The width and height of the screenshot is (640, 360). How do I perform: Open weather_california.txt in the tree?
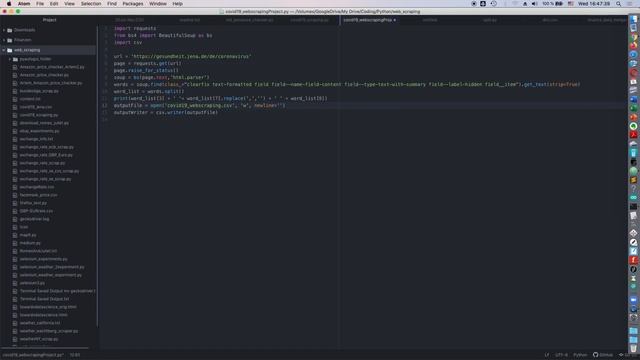40,323
